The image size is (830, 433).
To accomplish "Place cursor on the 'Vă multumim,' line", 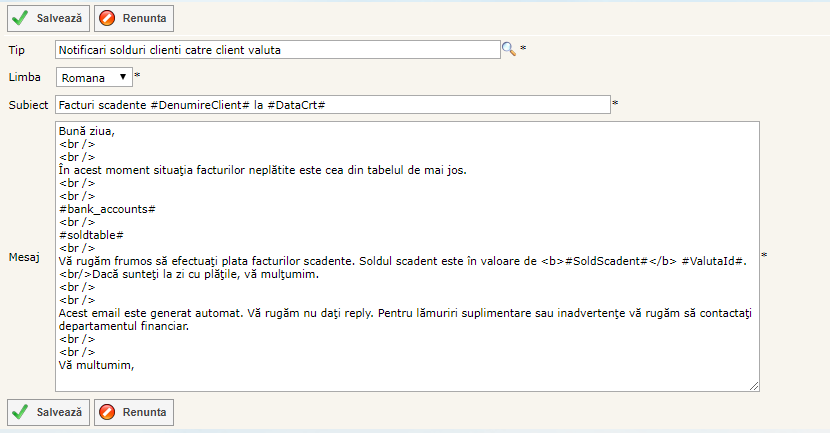I will click(96, 365).
